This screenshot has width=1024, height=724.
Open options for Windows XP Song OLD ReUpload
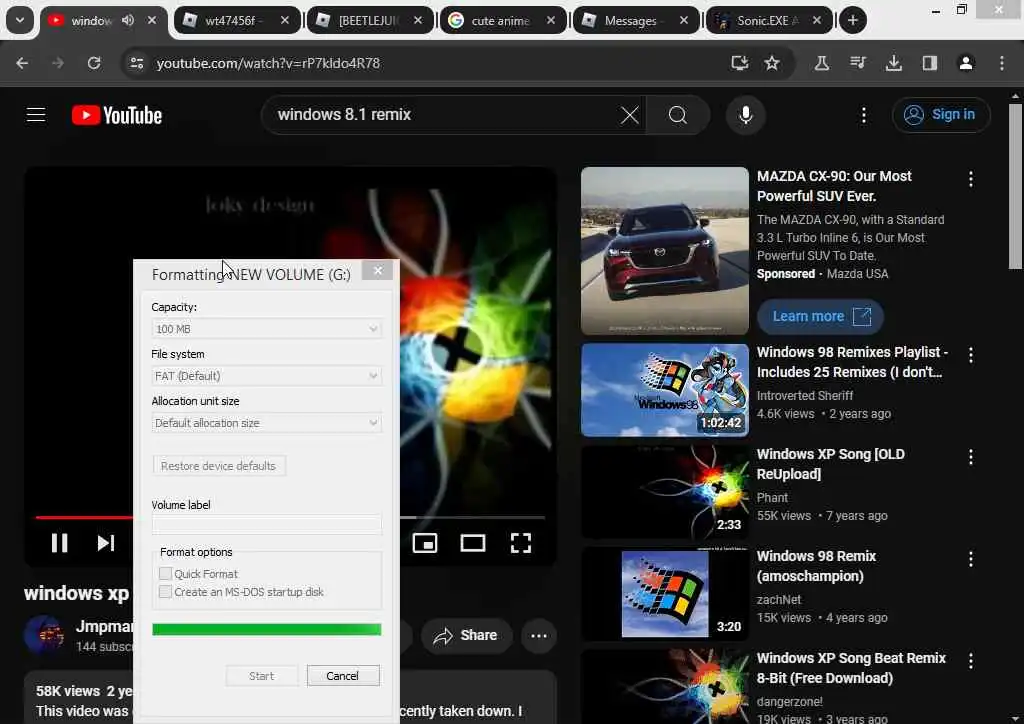point(971,456)
